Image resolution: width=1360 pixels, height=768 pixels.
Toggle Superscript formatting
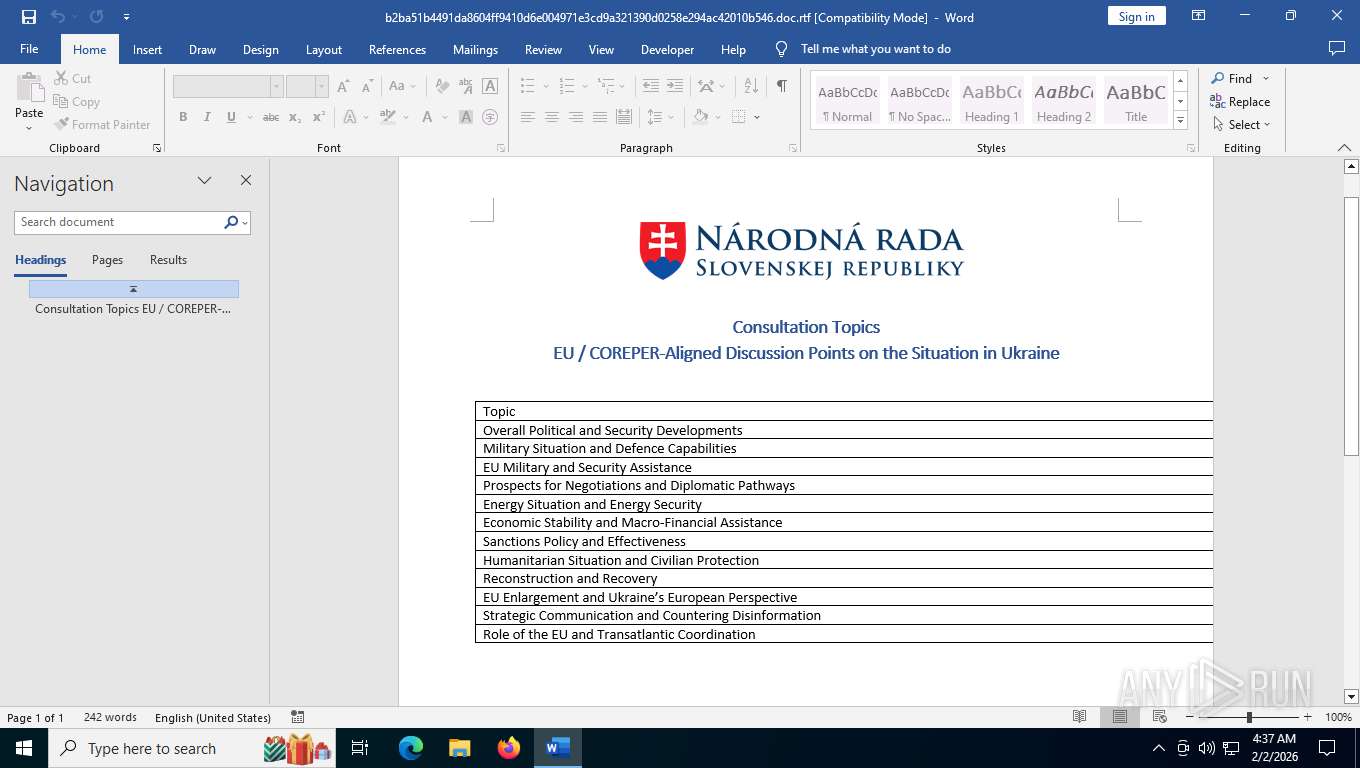click(319, 117)
